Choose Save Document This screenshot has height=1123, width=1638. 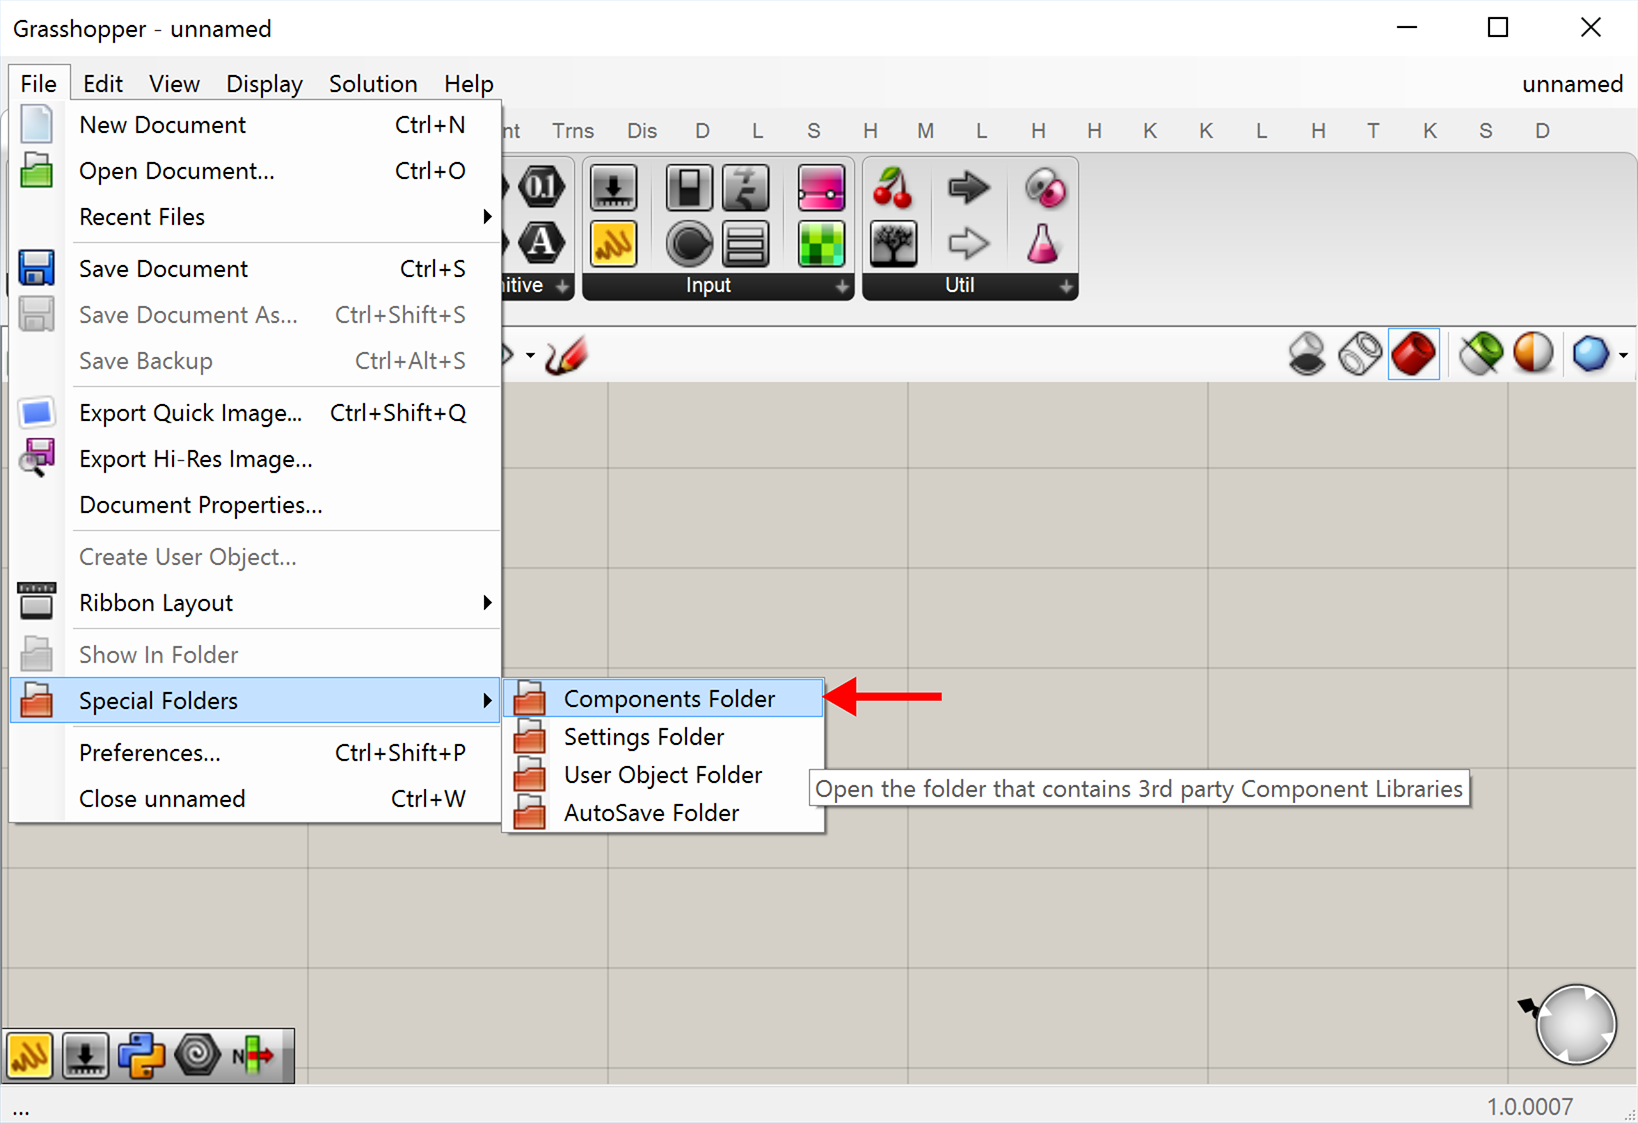click(256, 269)
